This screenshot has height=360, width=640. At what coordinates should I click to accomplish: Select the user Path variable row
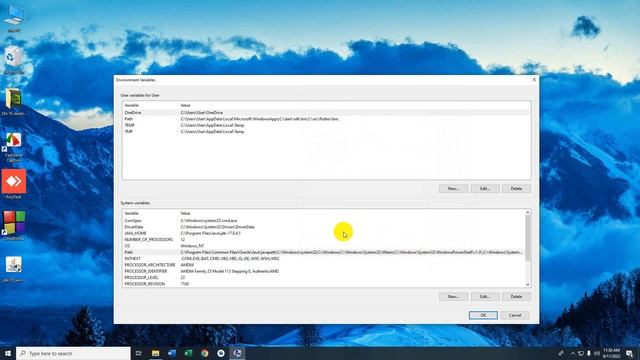[327, 119]
